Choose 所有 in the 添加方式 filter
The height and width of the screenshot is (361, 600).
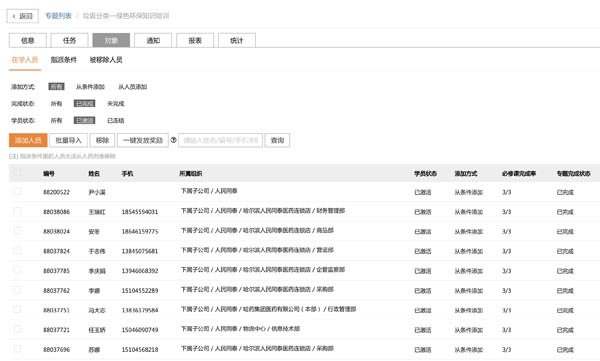56,87
